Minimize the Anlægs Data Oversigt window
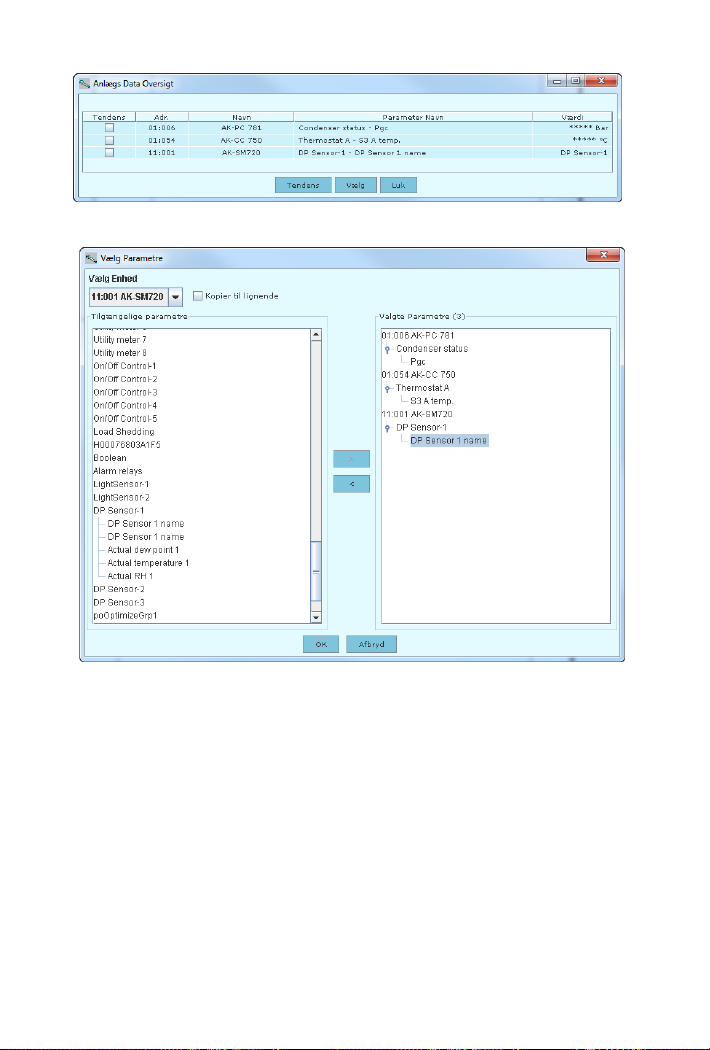This screenshot has height=1050, width=710. pyautogui.click(x=557, y=81)
